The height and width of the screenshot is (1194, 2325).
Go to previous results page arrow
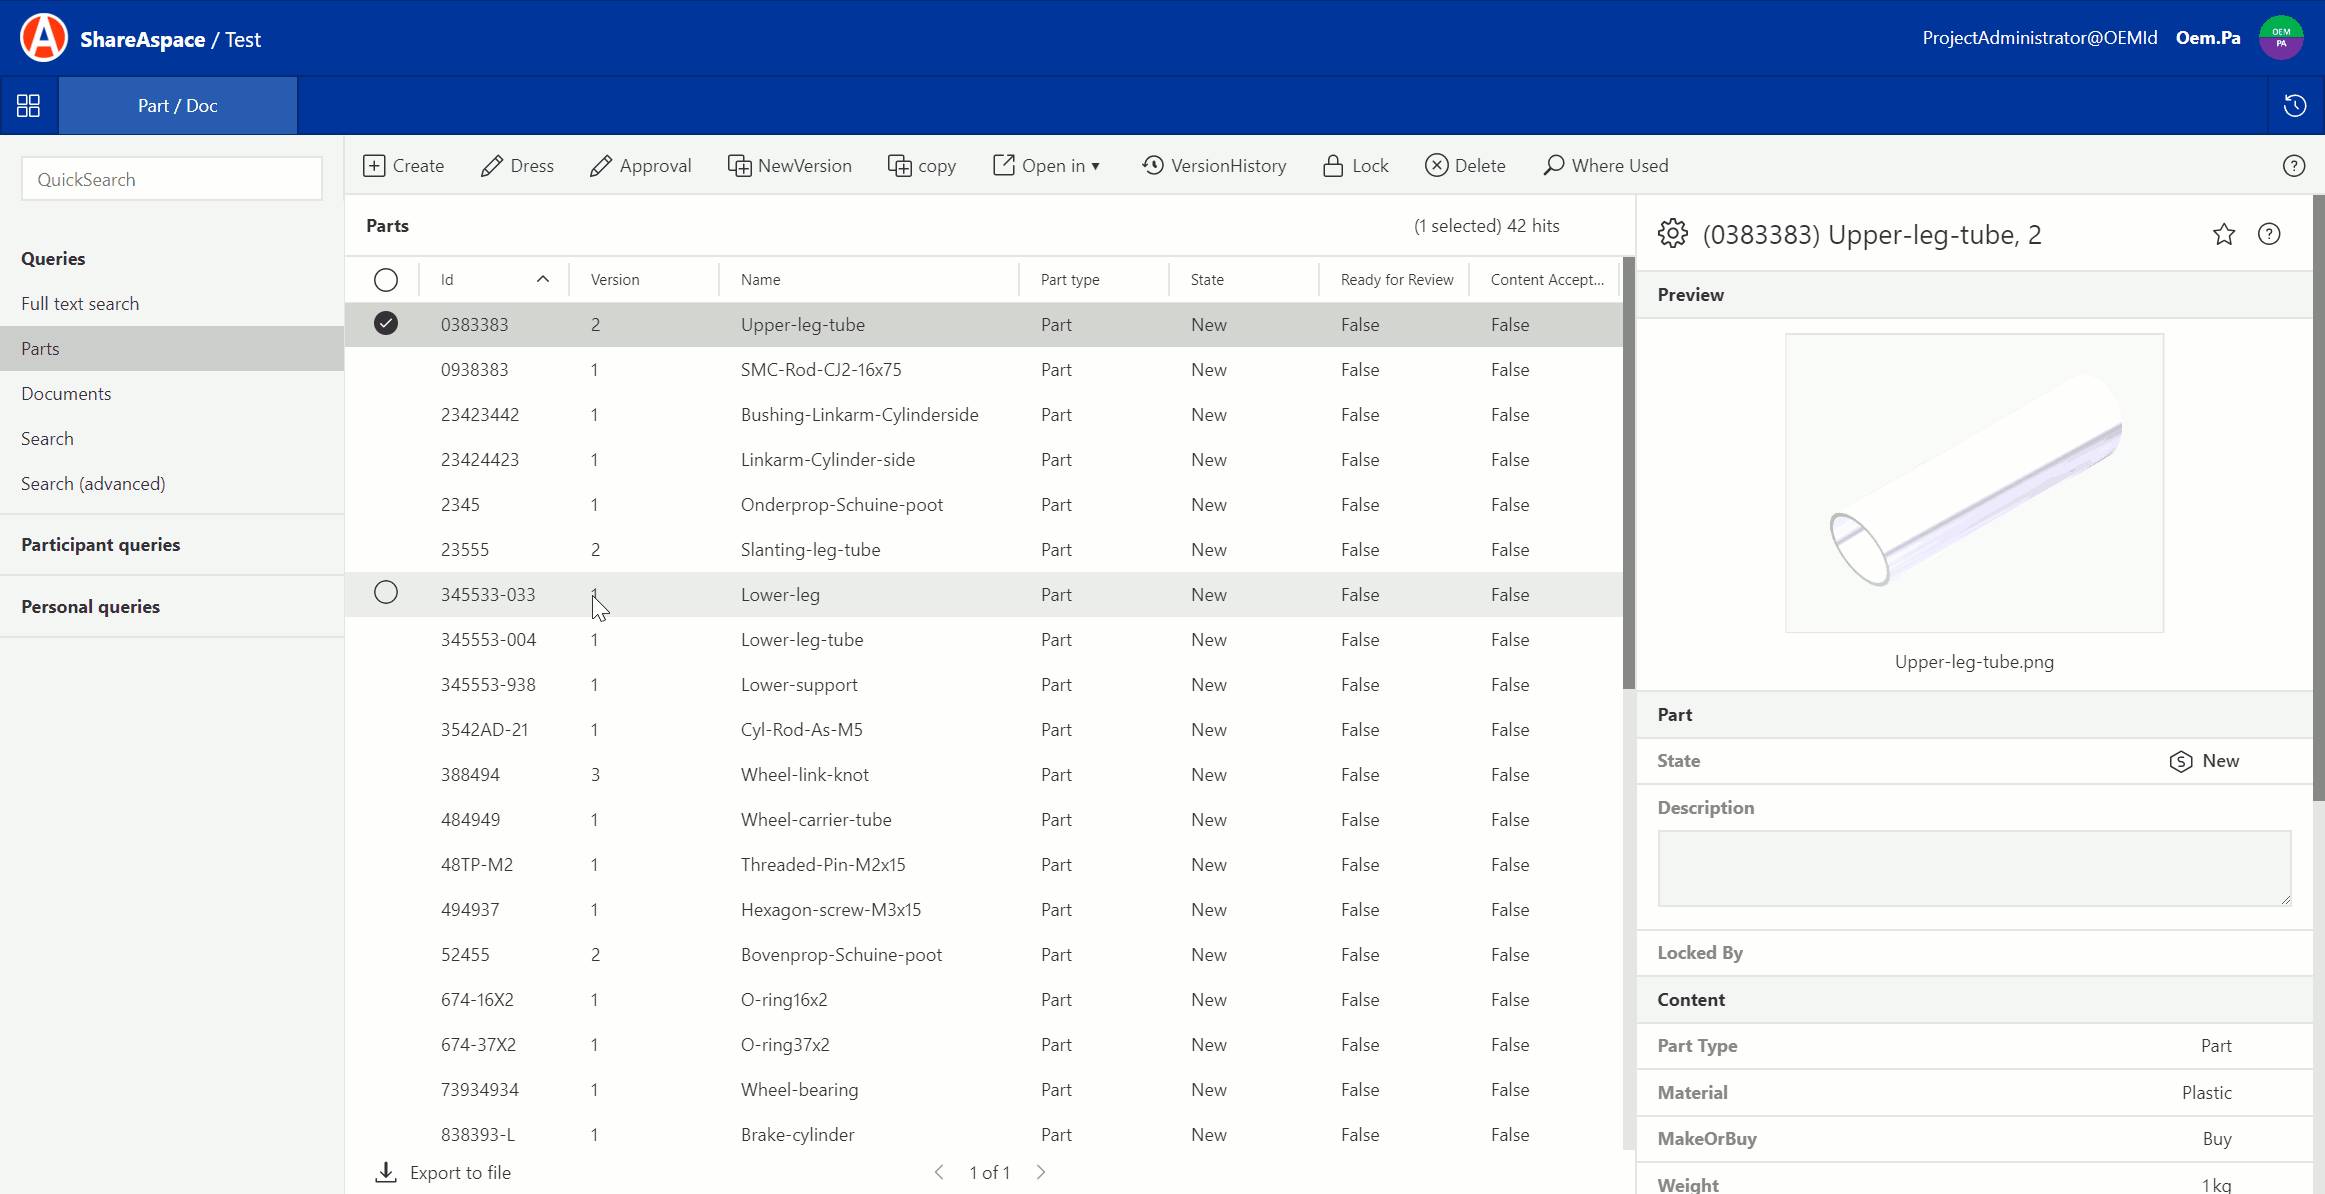(939, 1172)
